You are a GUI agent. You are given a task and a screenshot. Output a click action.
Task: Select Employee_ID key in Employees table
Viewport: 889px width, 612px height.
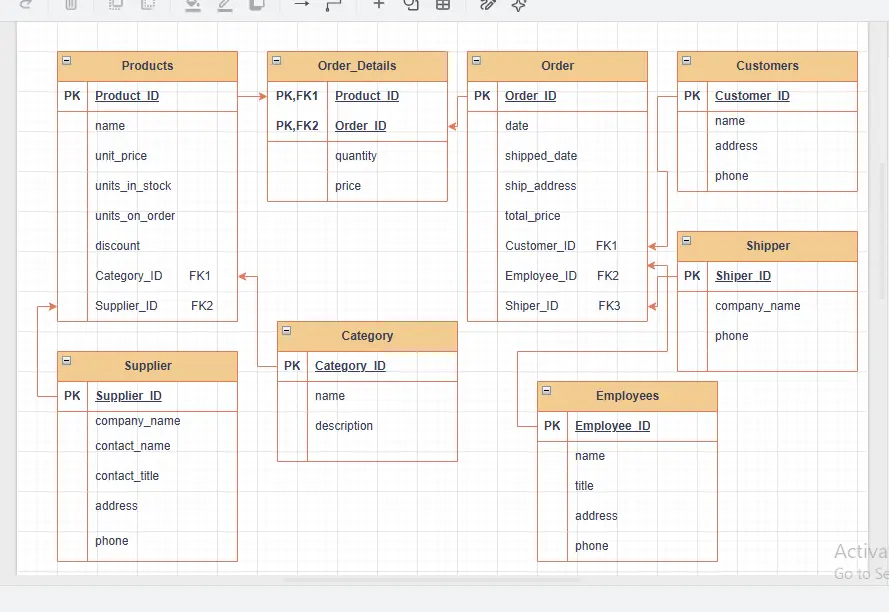coord(612,426)
